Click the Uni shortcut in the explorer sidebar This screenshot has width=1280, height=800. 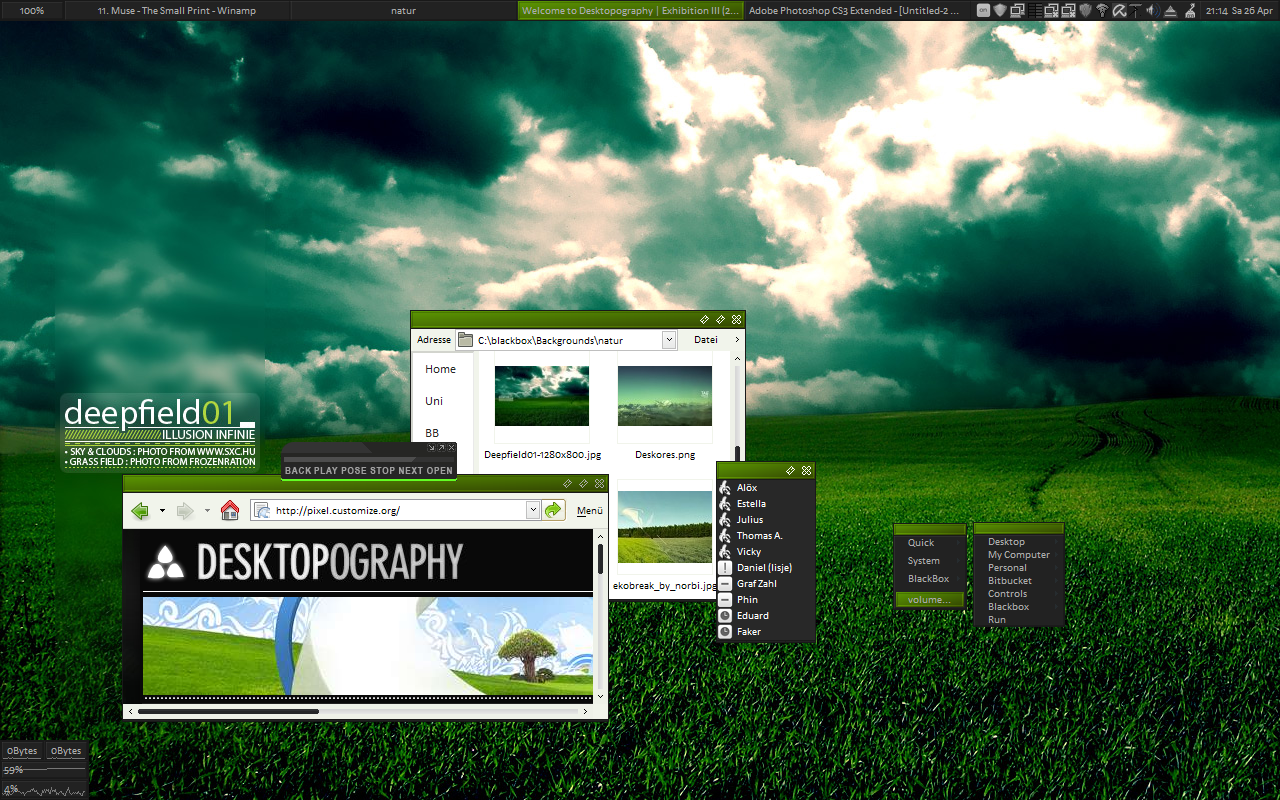[434, 401]
